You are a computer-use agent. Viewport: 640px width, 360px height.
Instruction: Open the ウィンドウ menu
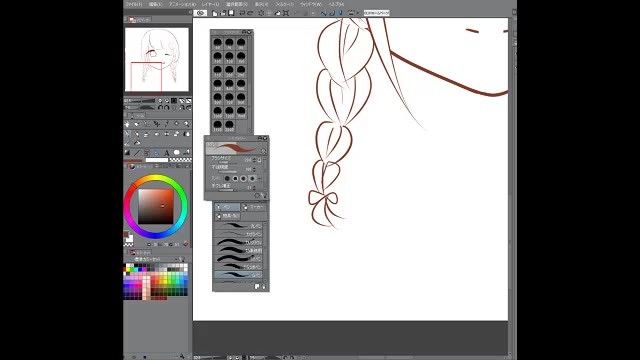coord(311,4)
